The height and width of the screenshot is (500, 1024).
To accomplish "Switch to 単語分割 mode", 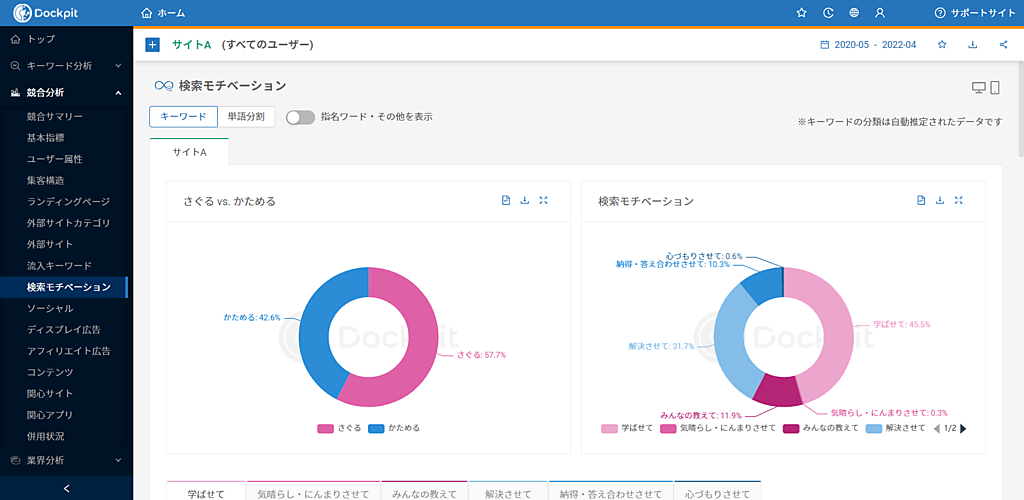I will point(246,117).
